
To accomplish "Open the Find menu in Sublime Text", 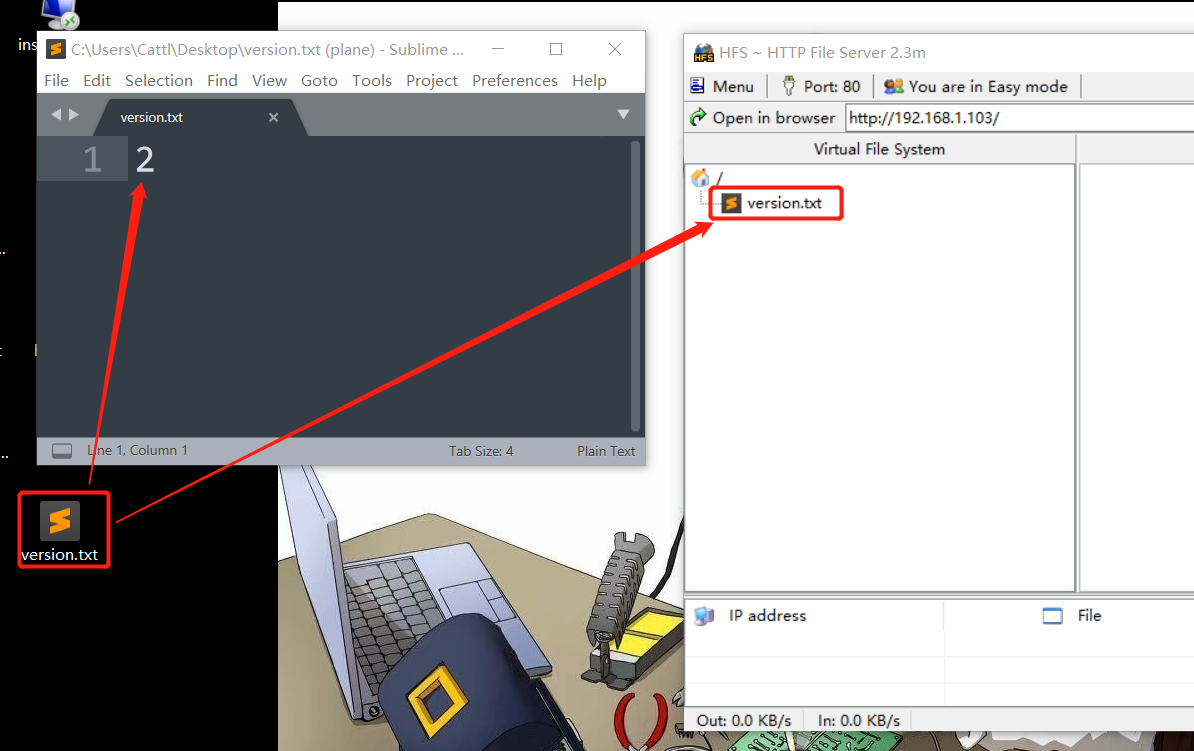I will tap(222, 81).
